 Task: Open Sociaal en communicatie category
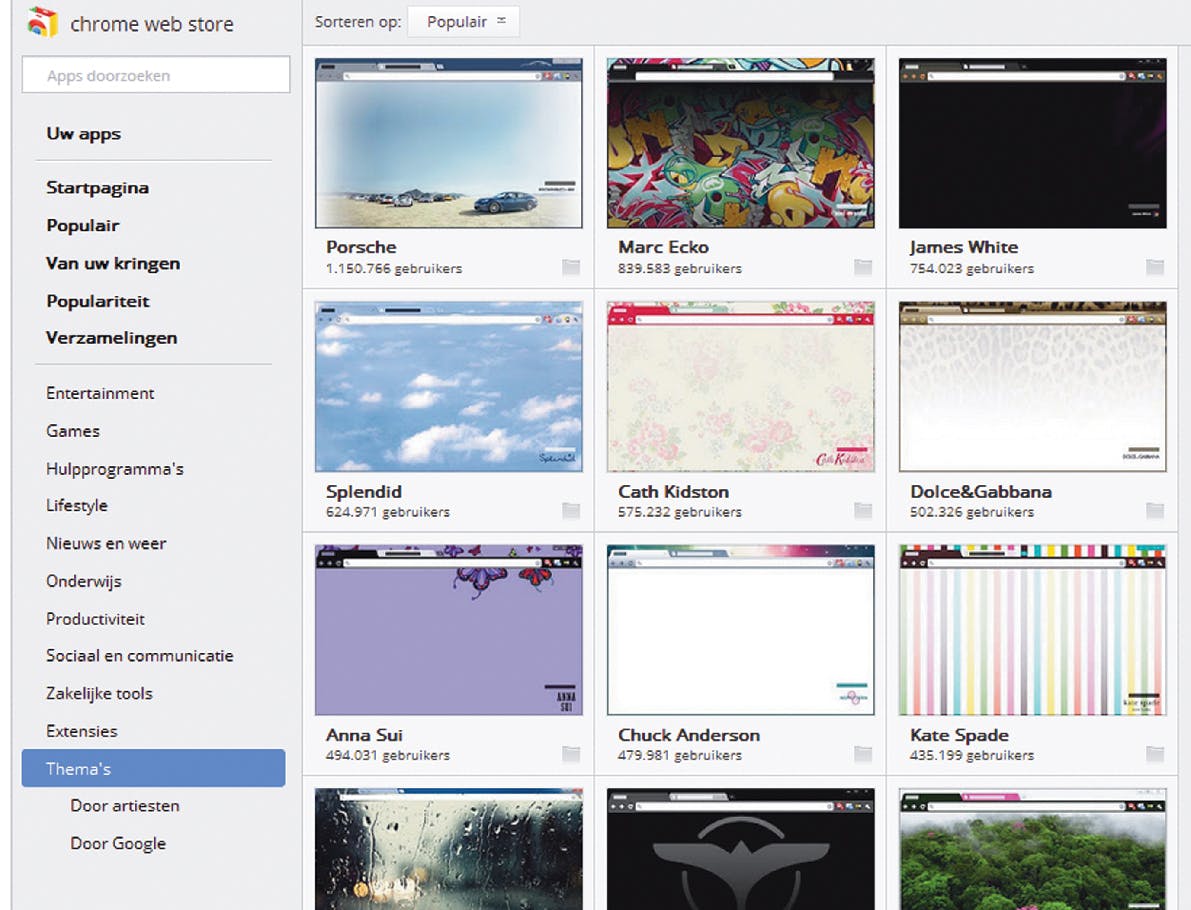coord(140,656)
